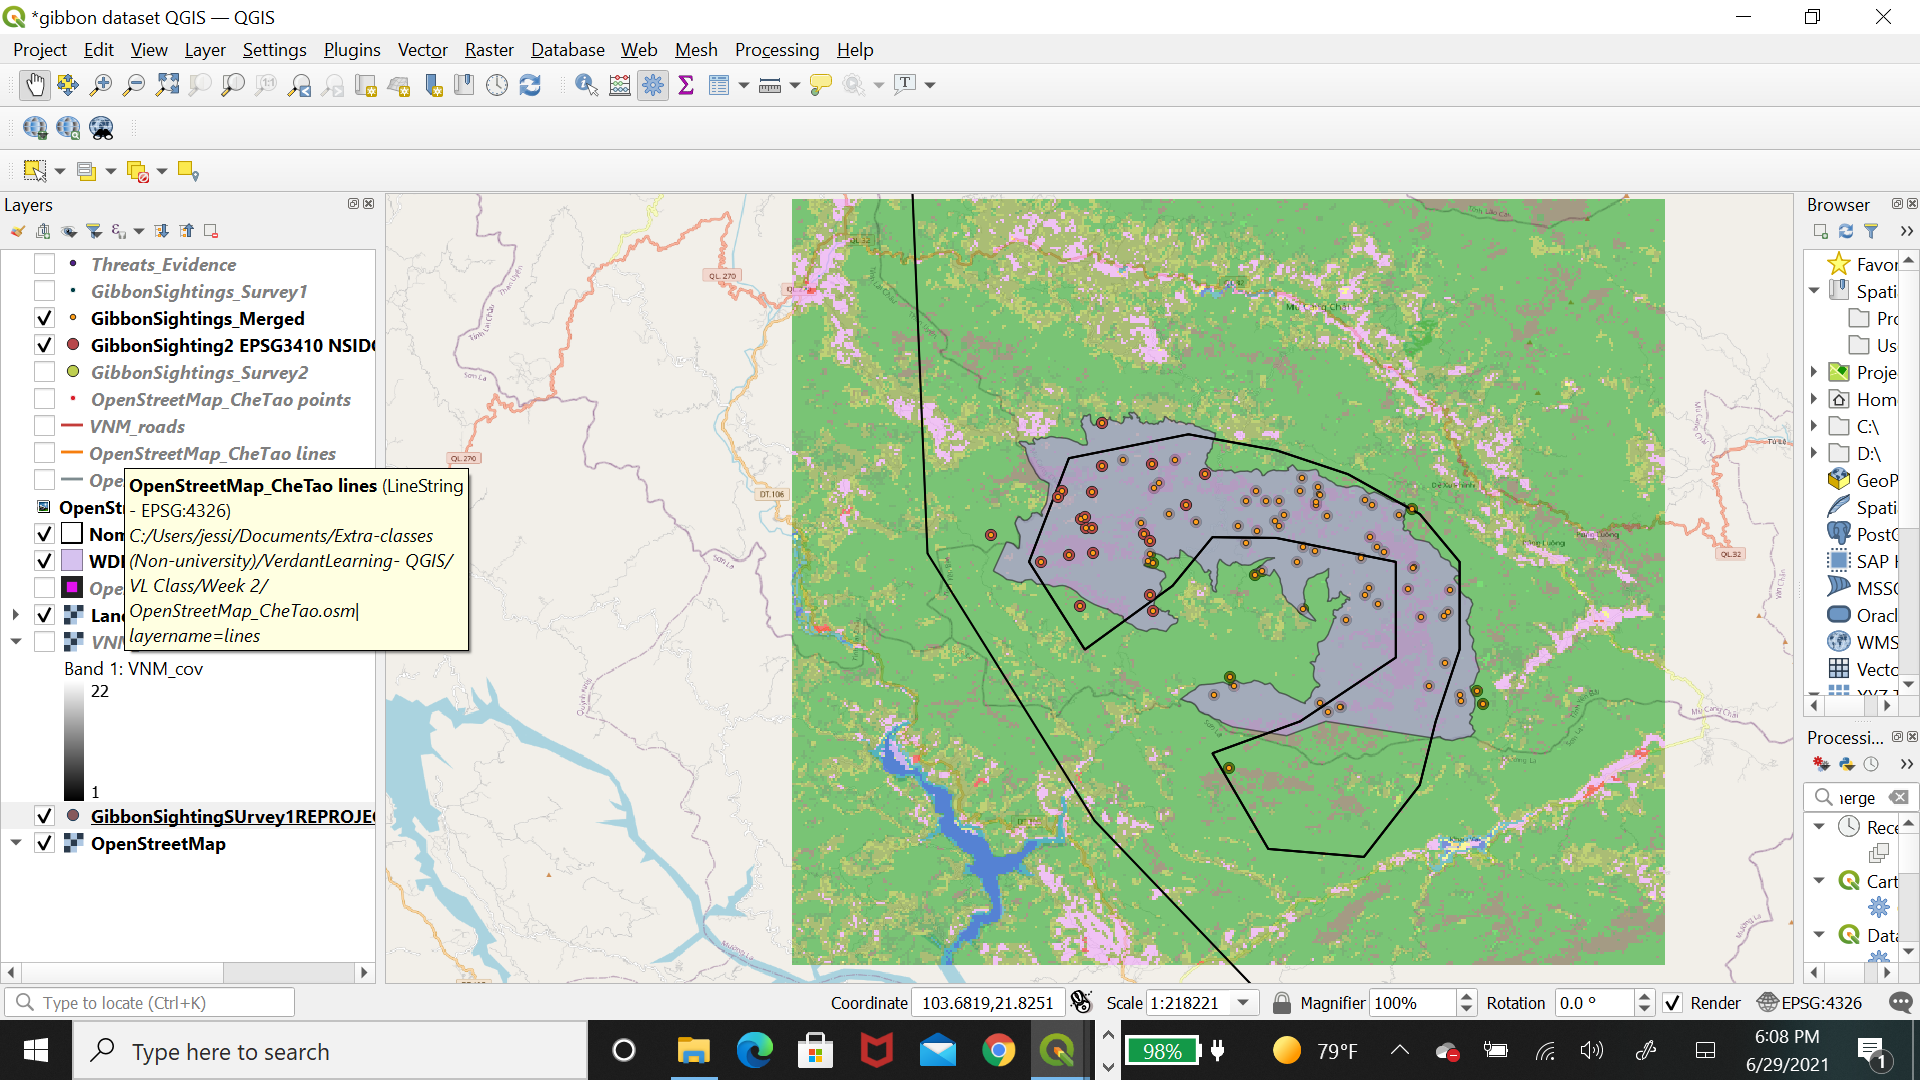This screenshot has width=1920, height=1080.
Task: Click the Type to locate search box
Action: [150, 1003]
